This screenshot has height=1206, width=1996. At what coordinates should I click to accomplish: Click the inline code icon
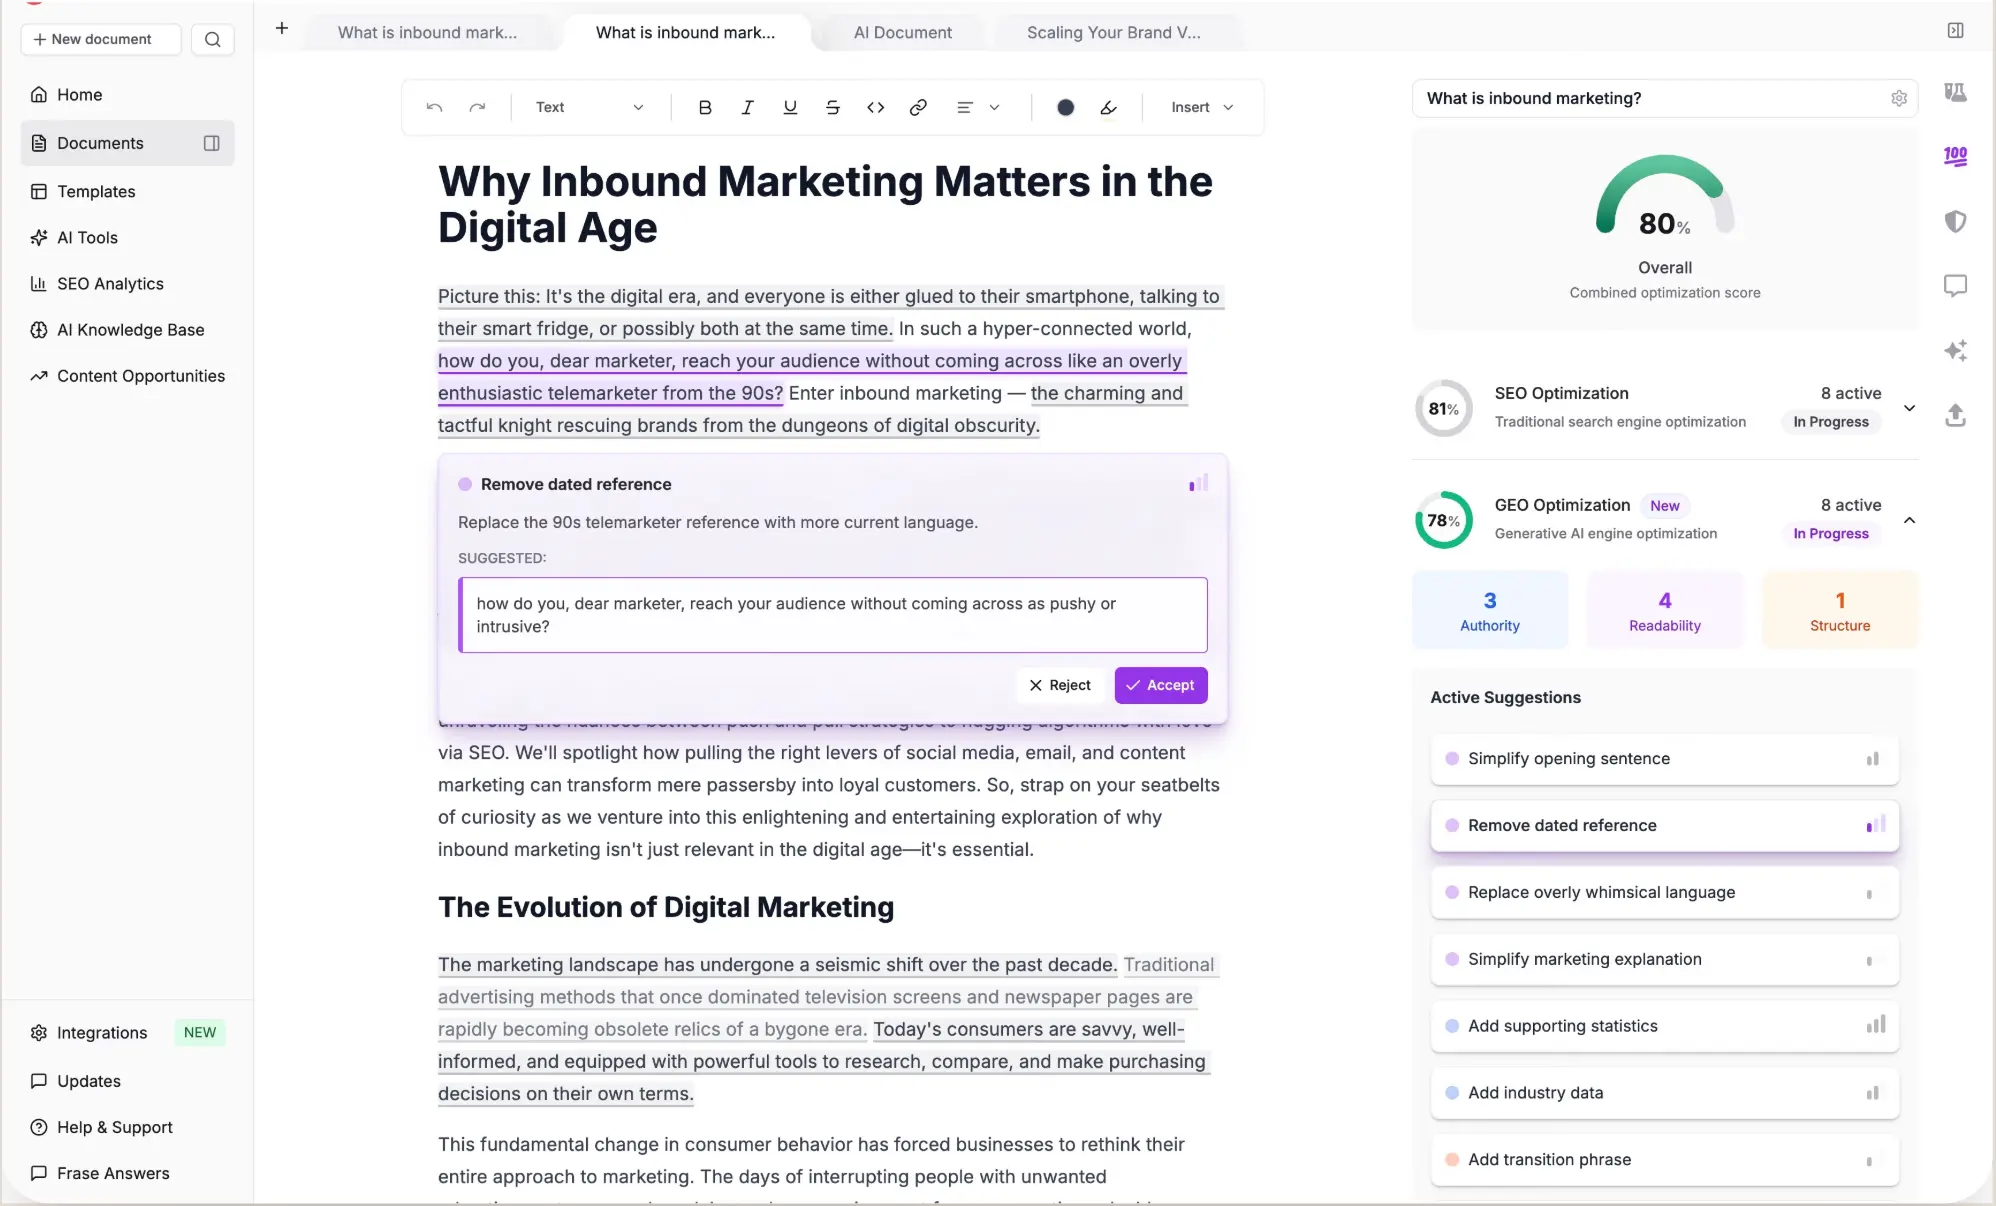click(875, 107)
